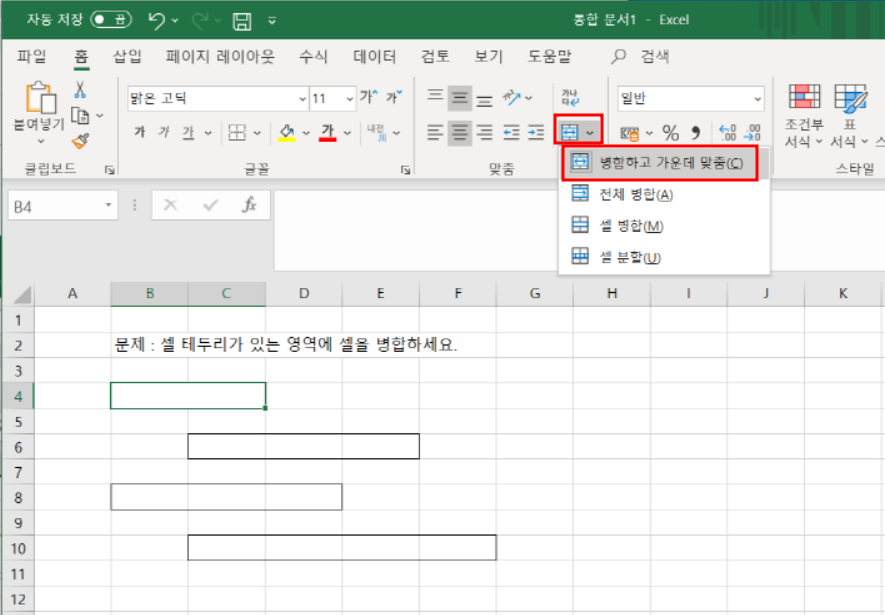This screenshot has width=885, height=615.
Task: Click the increase indent icon
Action: point(536,133)
